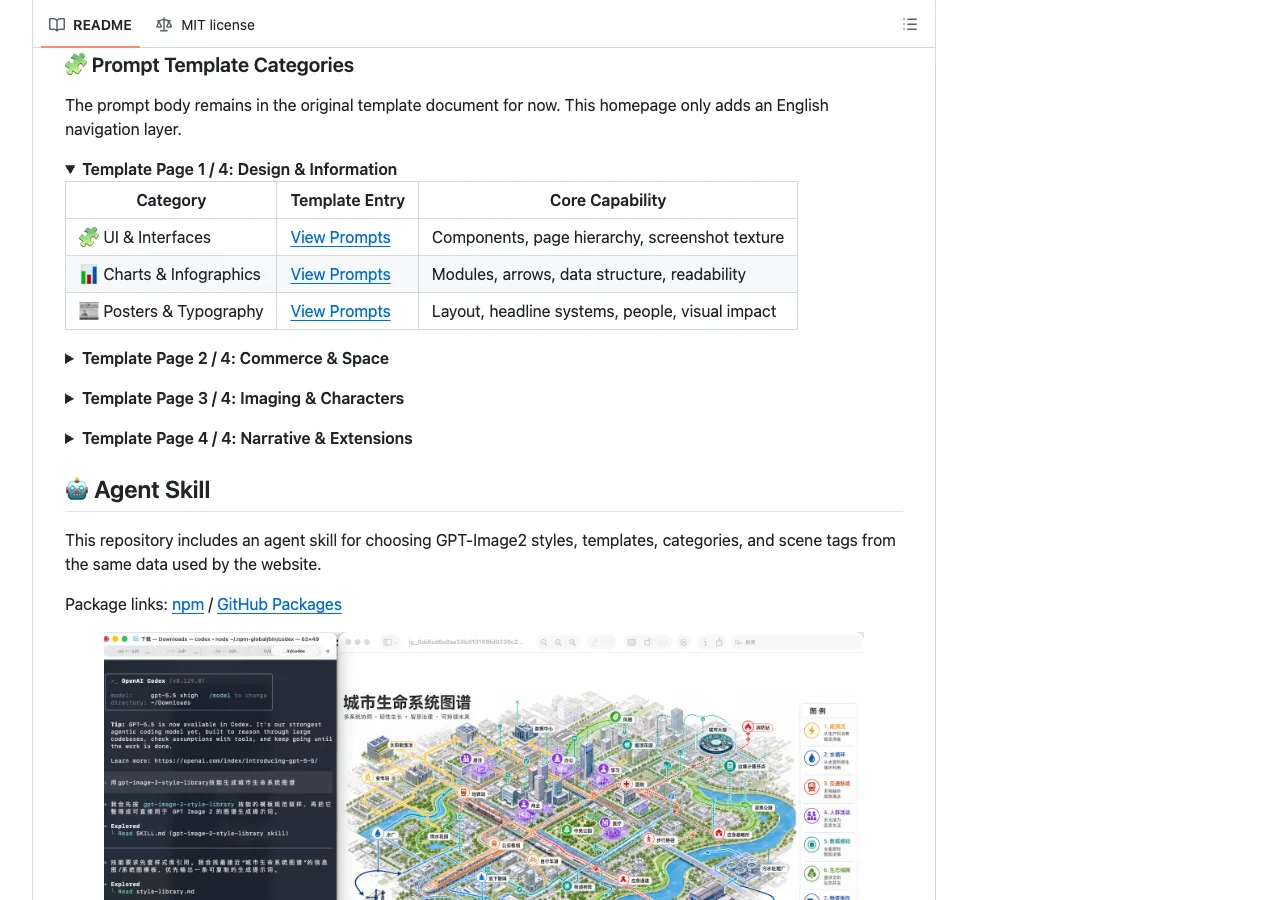Select the Category column header
This screenshot has height=900, width=1280.
171,200
